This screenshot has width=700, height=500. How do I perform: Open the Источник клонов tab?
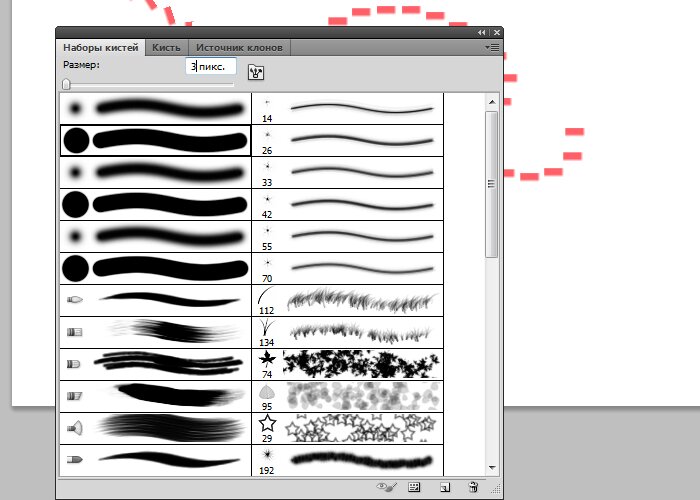coord(239,47)
